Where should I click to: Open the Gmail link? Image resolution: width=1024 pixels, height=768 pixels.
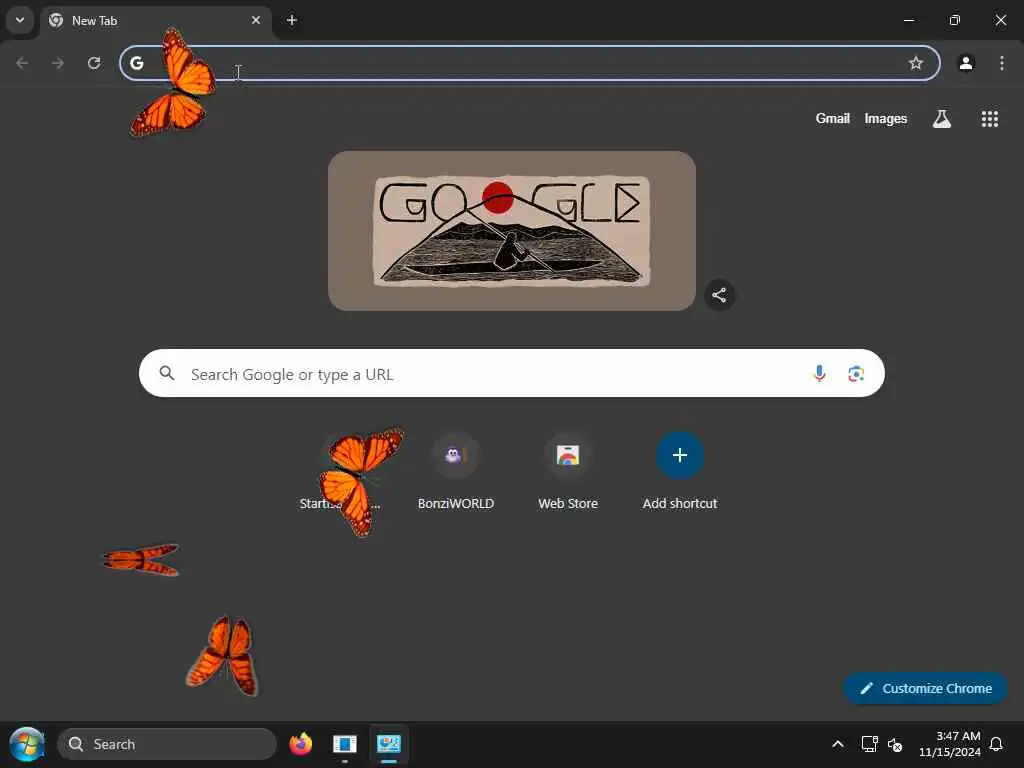832,119
